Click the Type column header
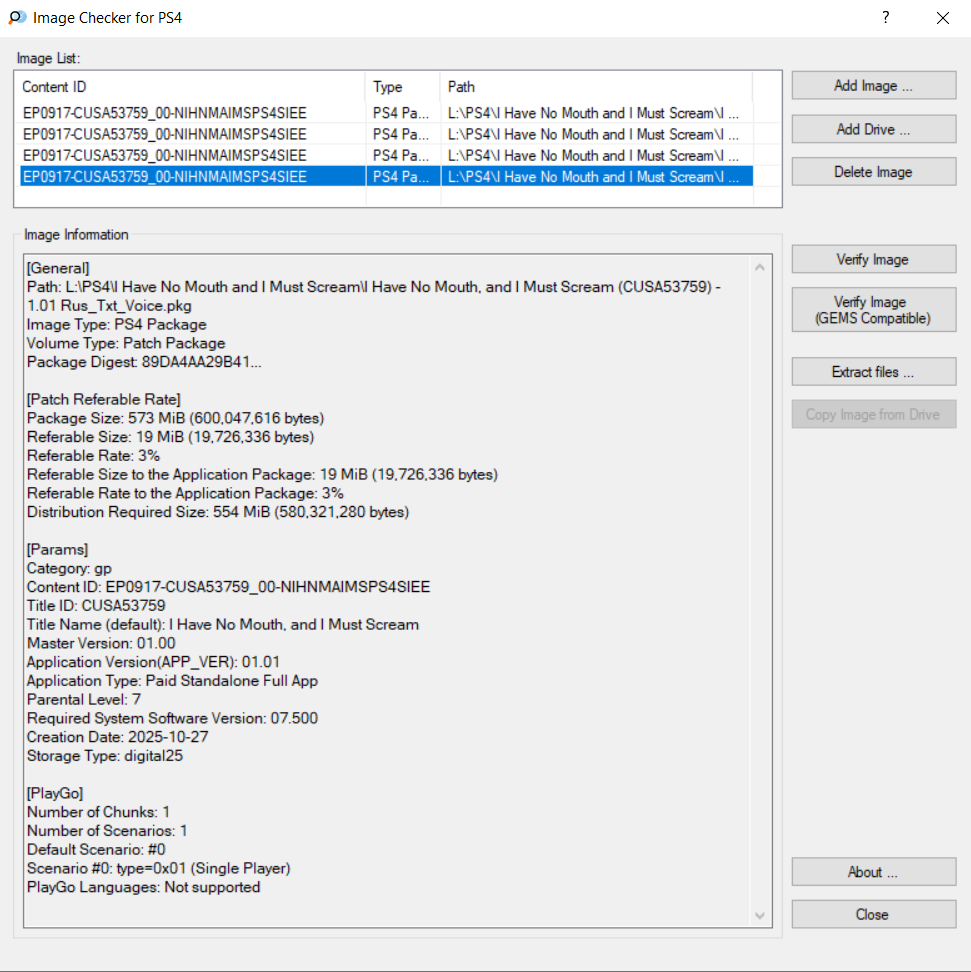971x972 pixels. pos(403,87)
